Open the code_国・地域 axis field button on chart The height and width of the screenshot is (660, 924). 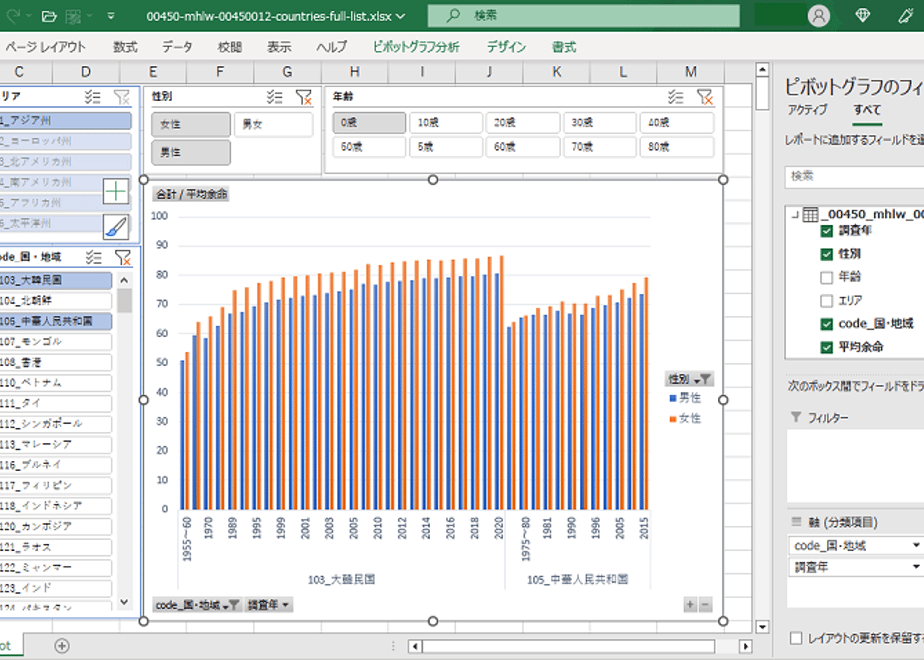(x=197, y=605)
